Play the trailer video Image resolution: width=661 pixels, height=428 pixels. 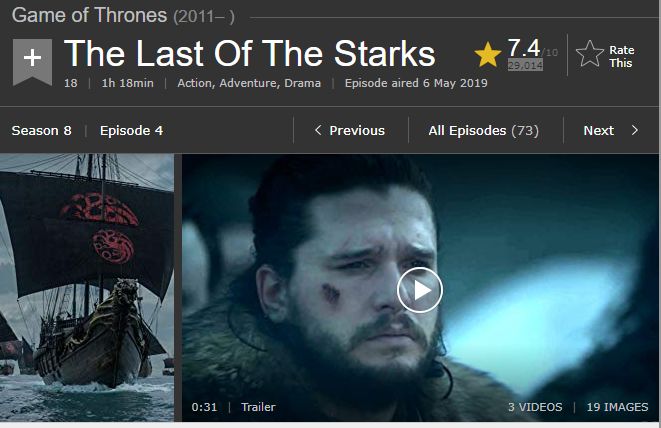[419, 290]
